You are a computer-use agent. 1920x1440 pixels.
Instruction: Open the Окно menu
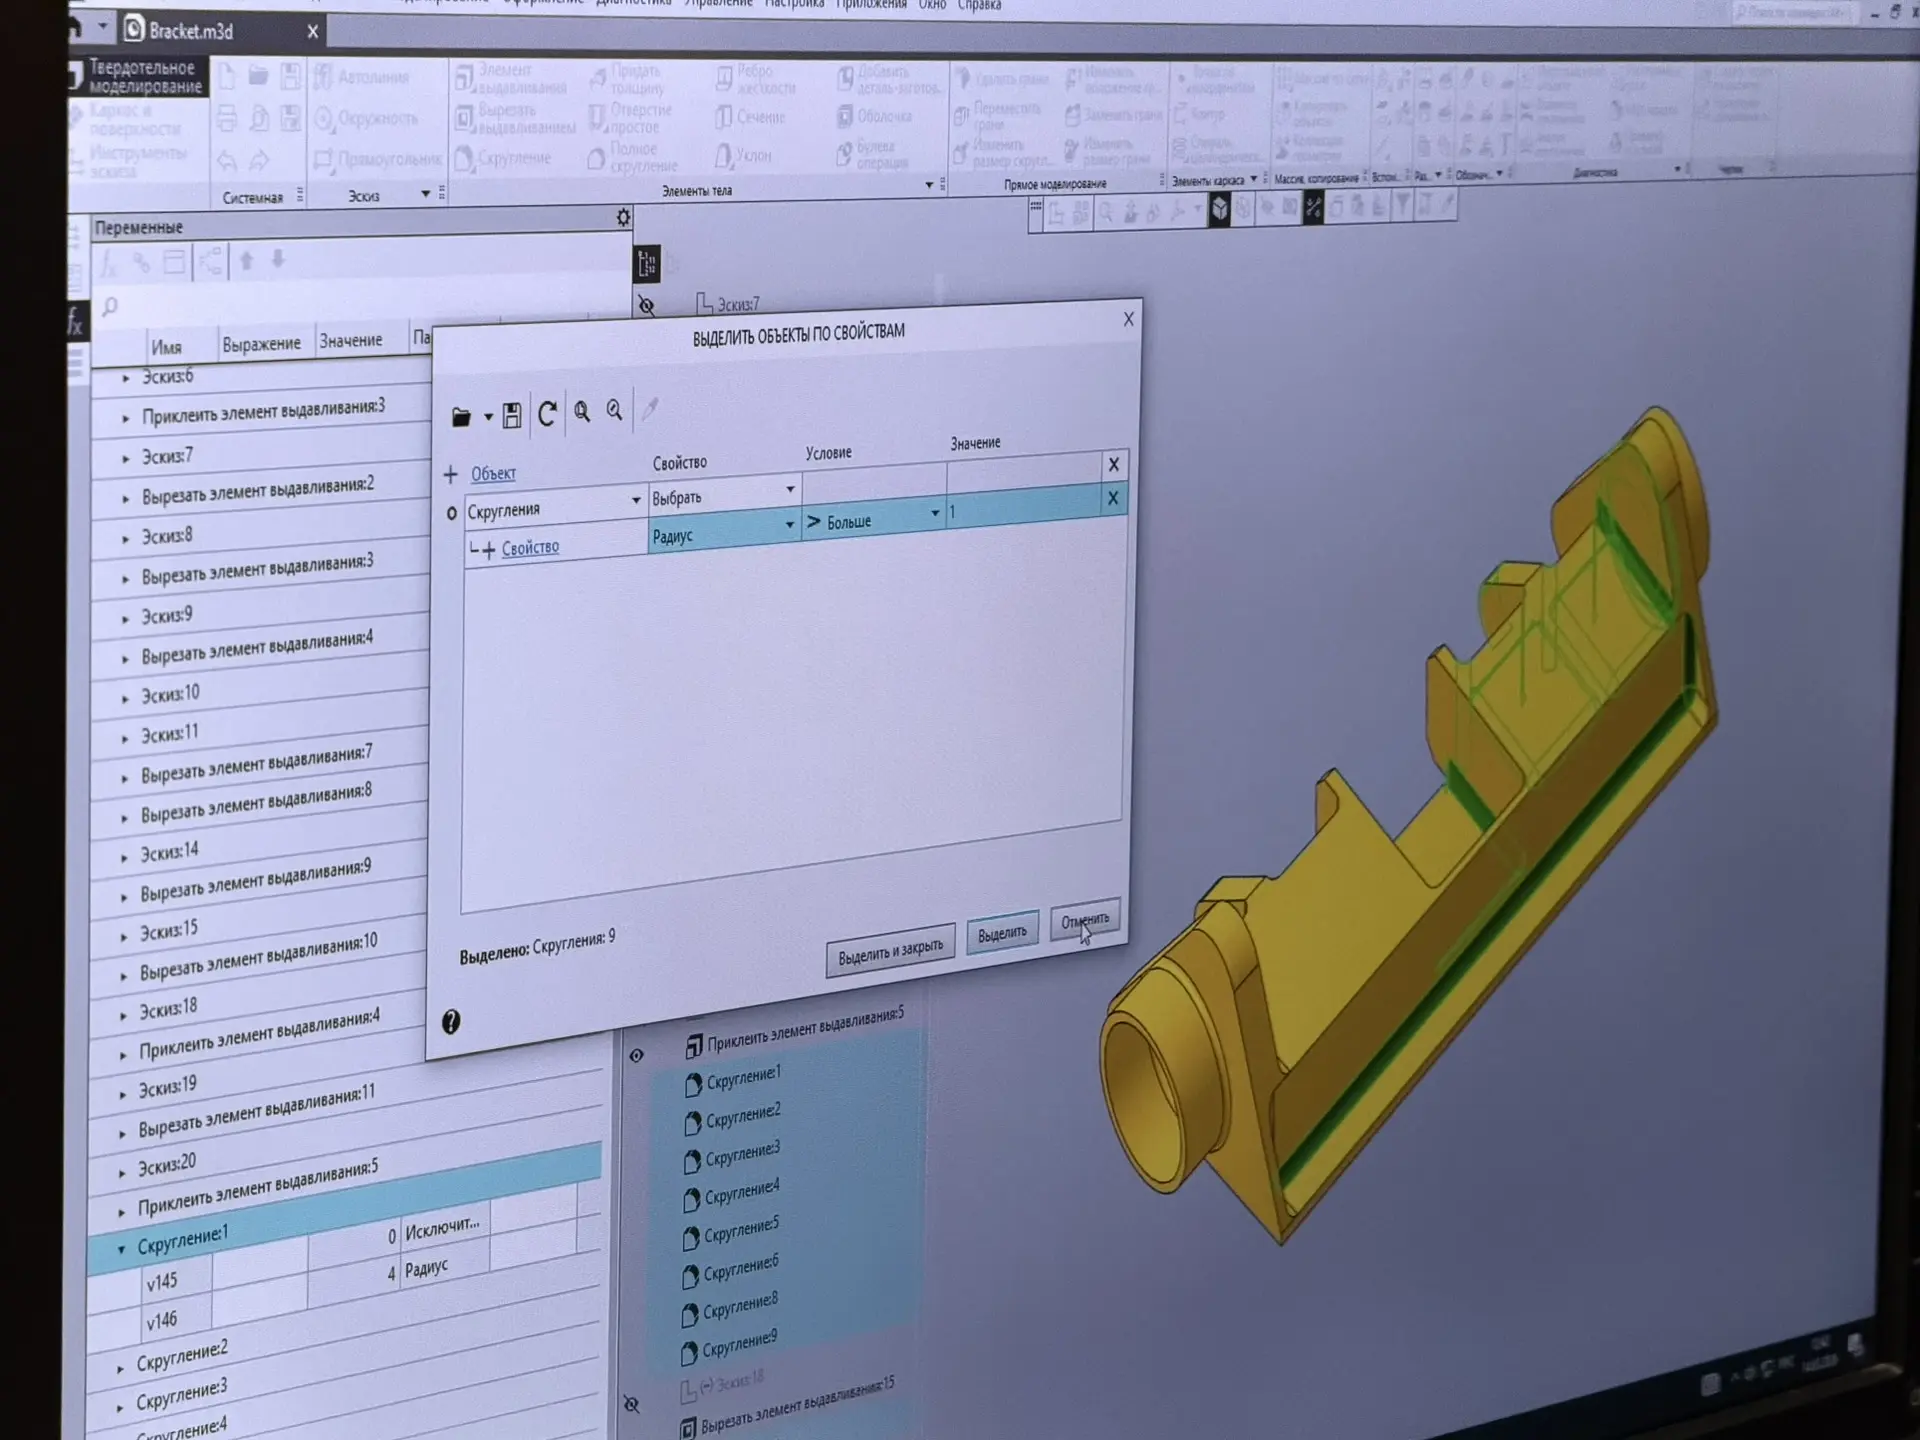point(932,5)
